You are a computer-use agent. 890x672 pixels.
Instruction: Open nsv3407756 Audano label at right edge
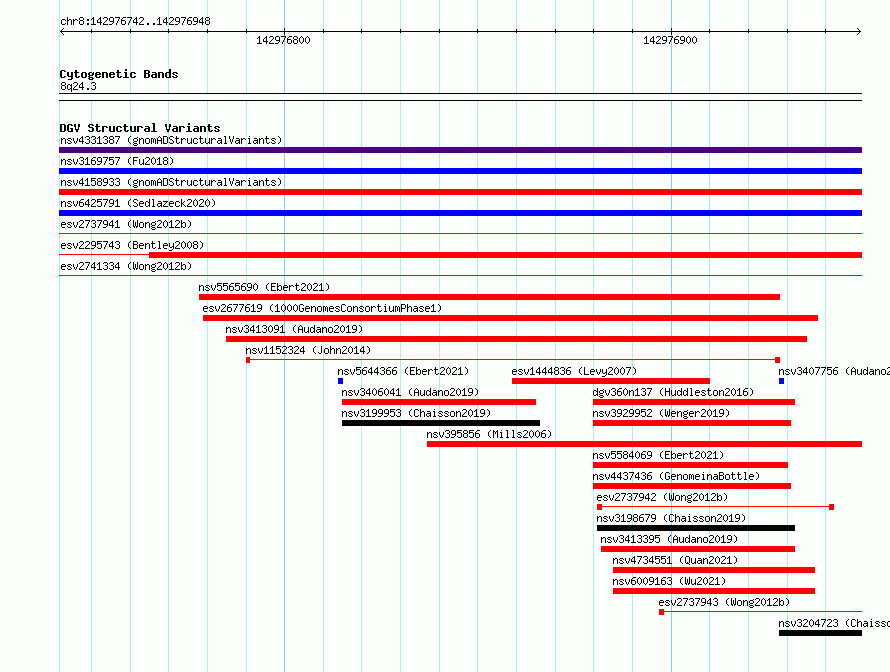click(x=834, y=371)
